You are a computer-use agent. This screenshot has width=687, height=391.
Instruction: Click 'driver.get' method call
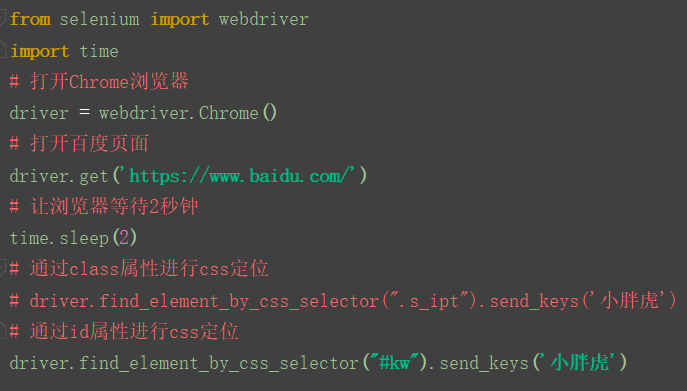(59, 176)
